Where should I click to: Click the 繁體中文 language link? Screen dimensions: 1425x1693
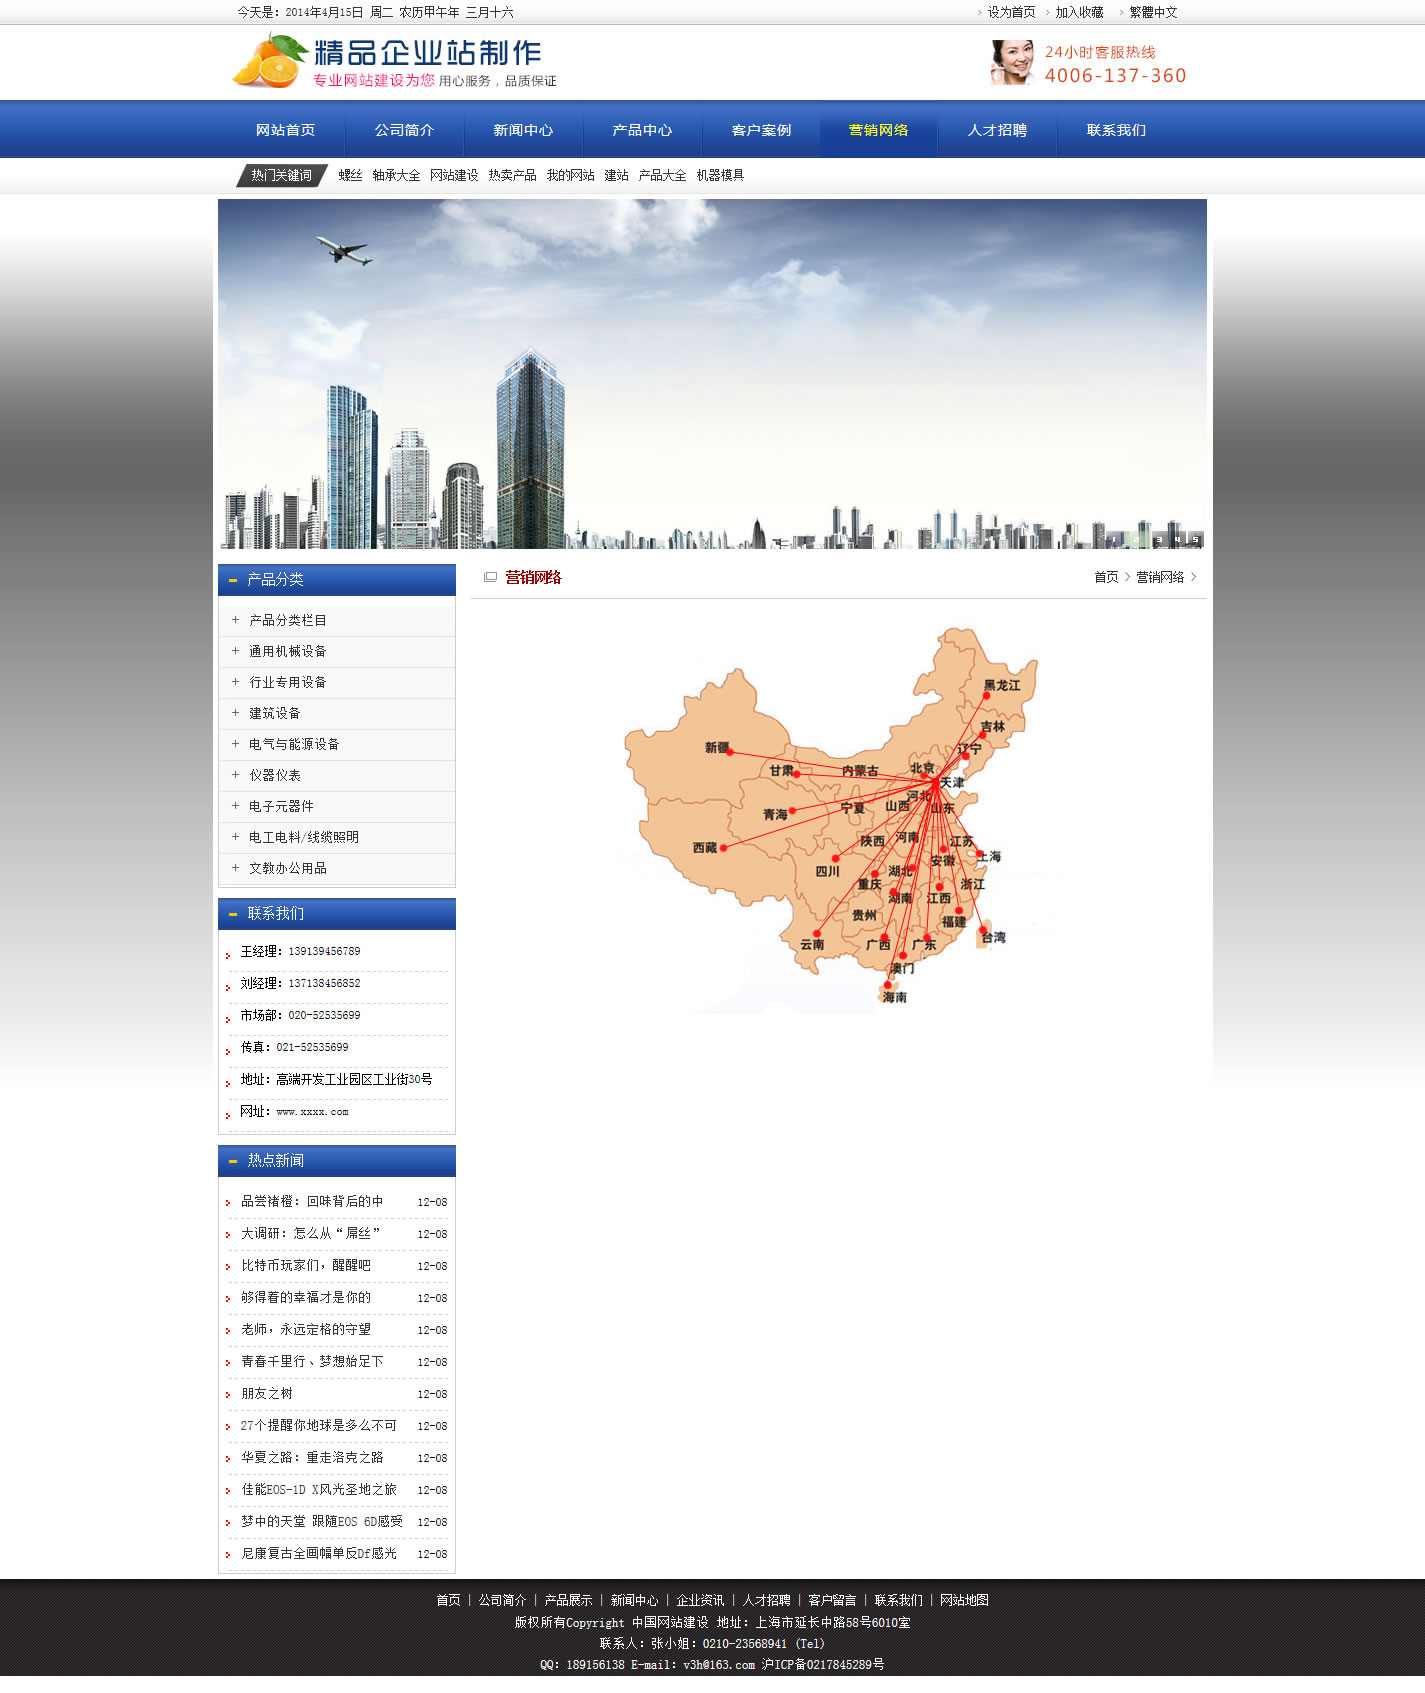click(1153, 12)
